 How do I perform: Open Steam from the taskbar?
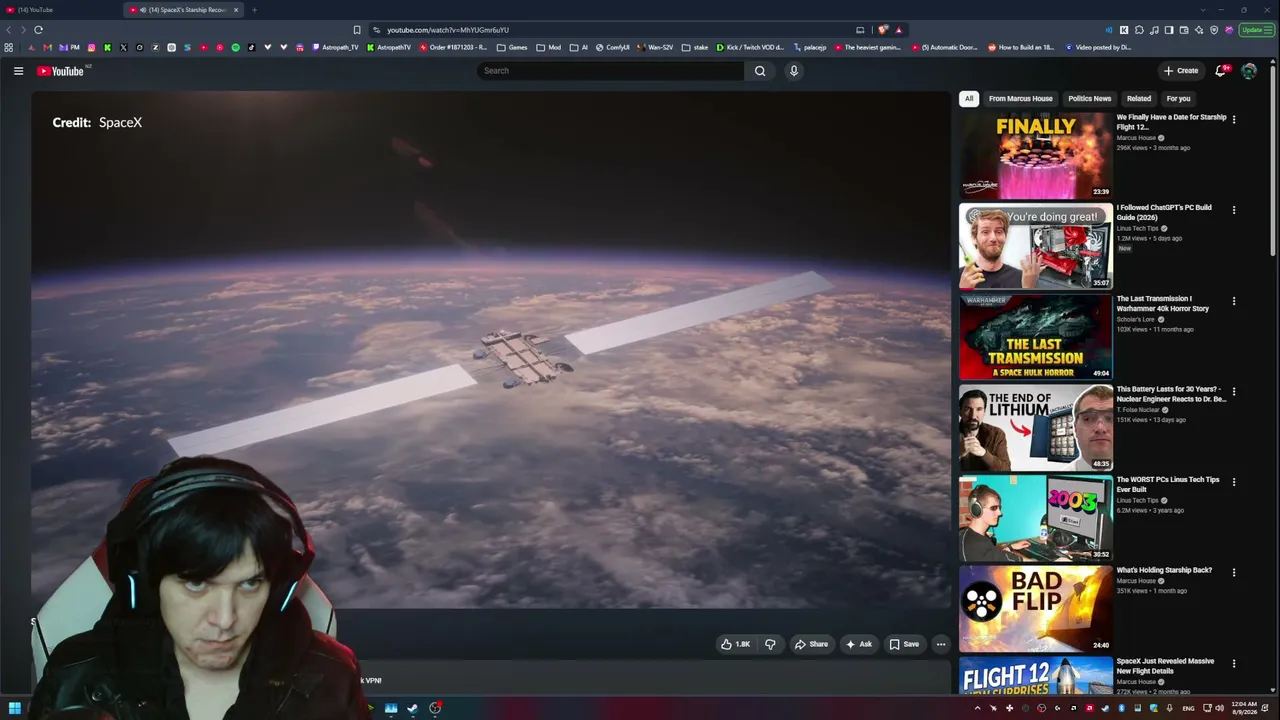click(412, 708)
